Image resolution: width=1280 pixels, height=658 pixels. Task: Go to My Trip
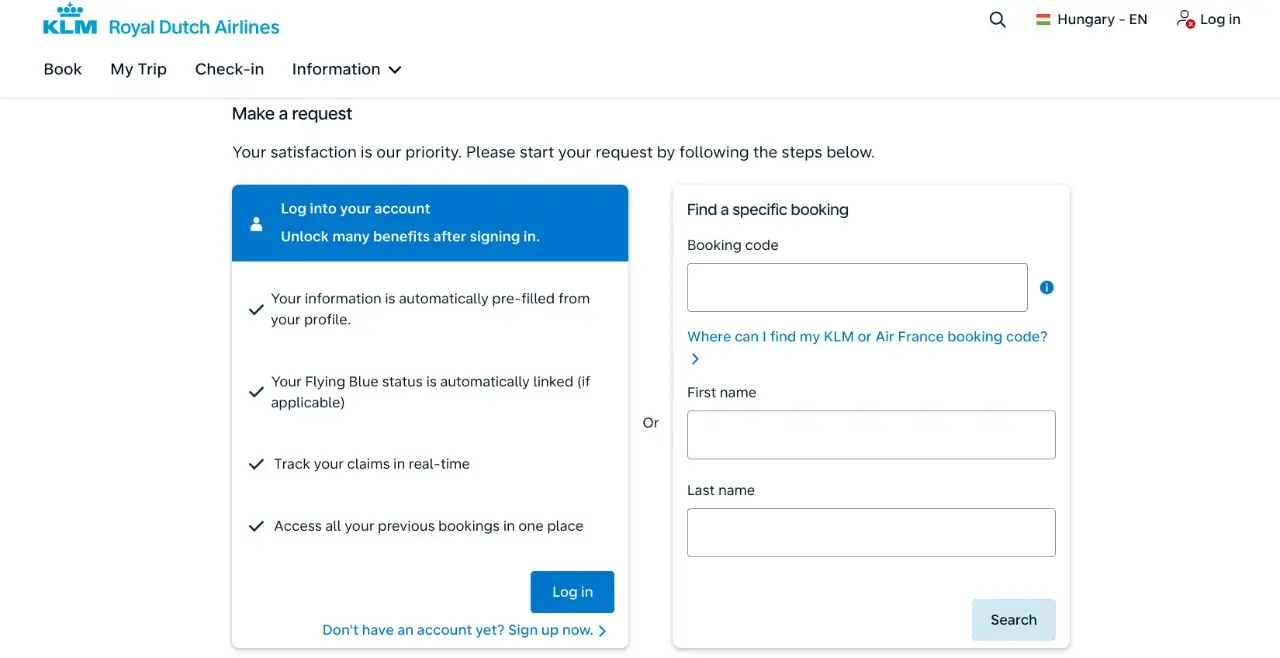138,69
